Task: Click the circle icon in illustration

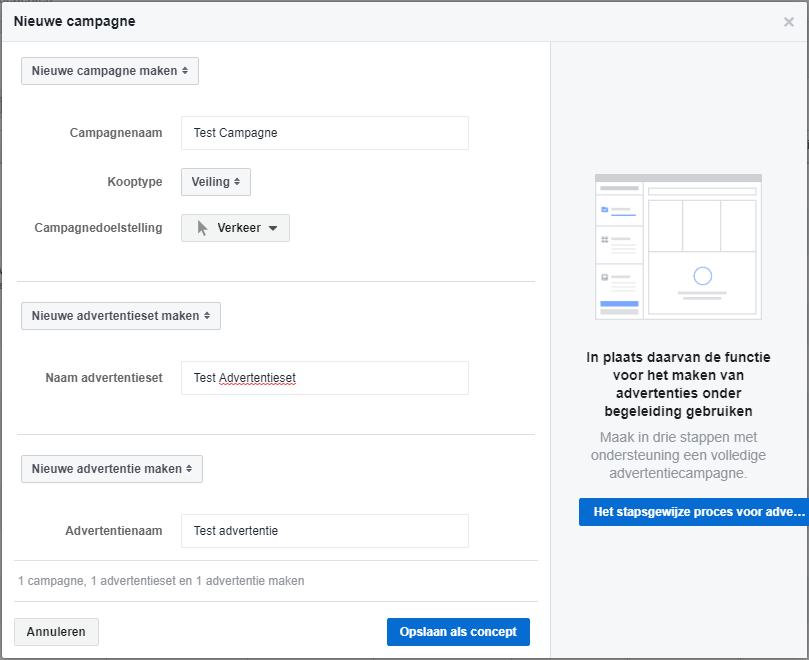Action: 702,276
